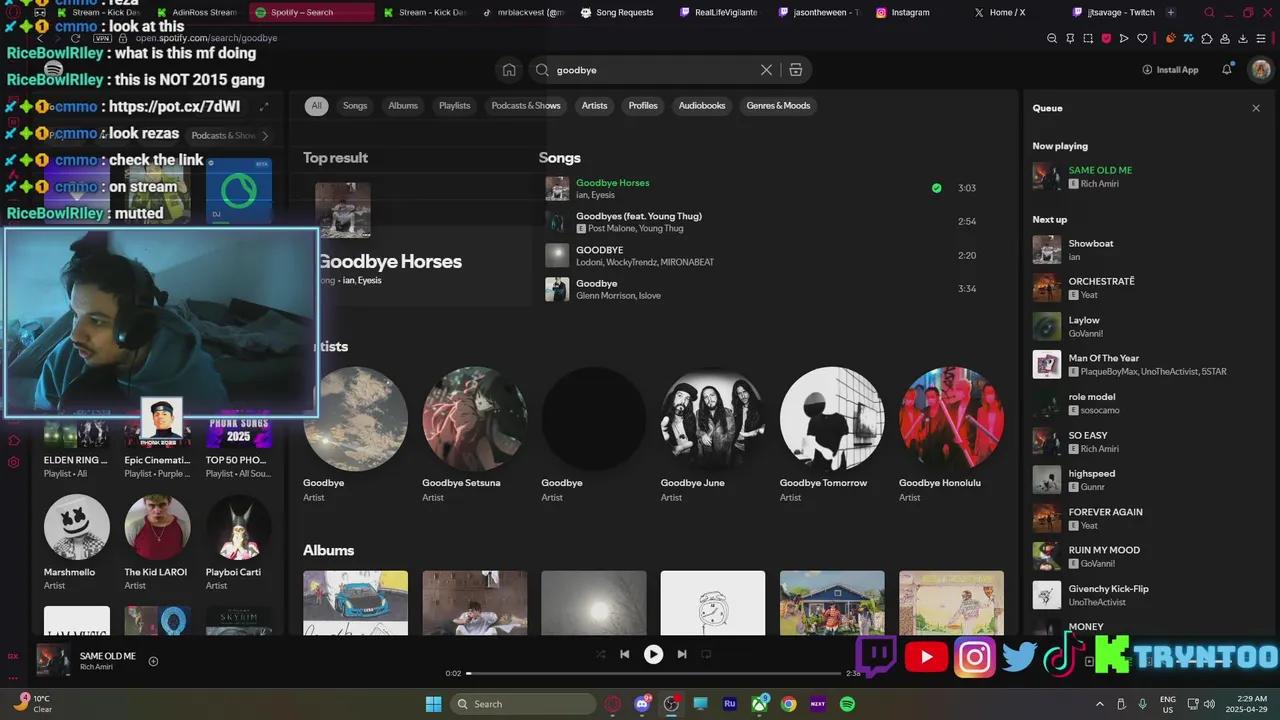Filter search results by Songs

coord(355,106)
